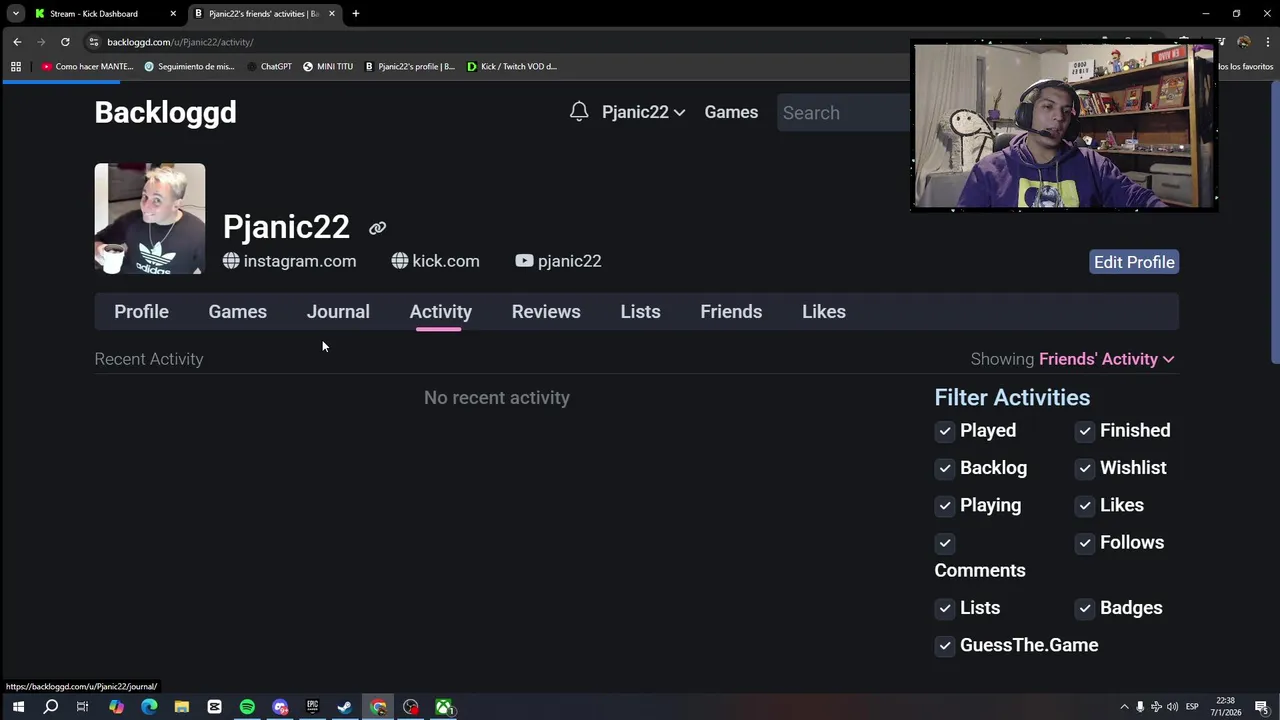Open Epic Games Launcher from taskbar

coord(312,707)
